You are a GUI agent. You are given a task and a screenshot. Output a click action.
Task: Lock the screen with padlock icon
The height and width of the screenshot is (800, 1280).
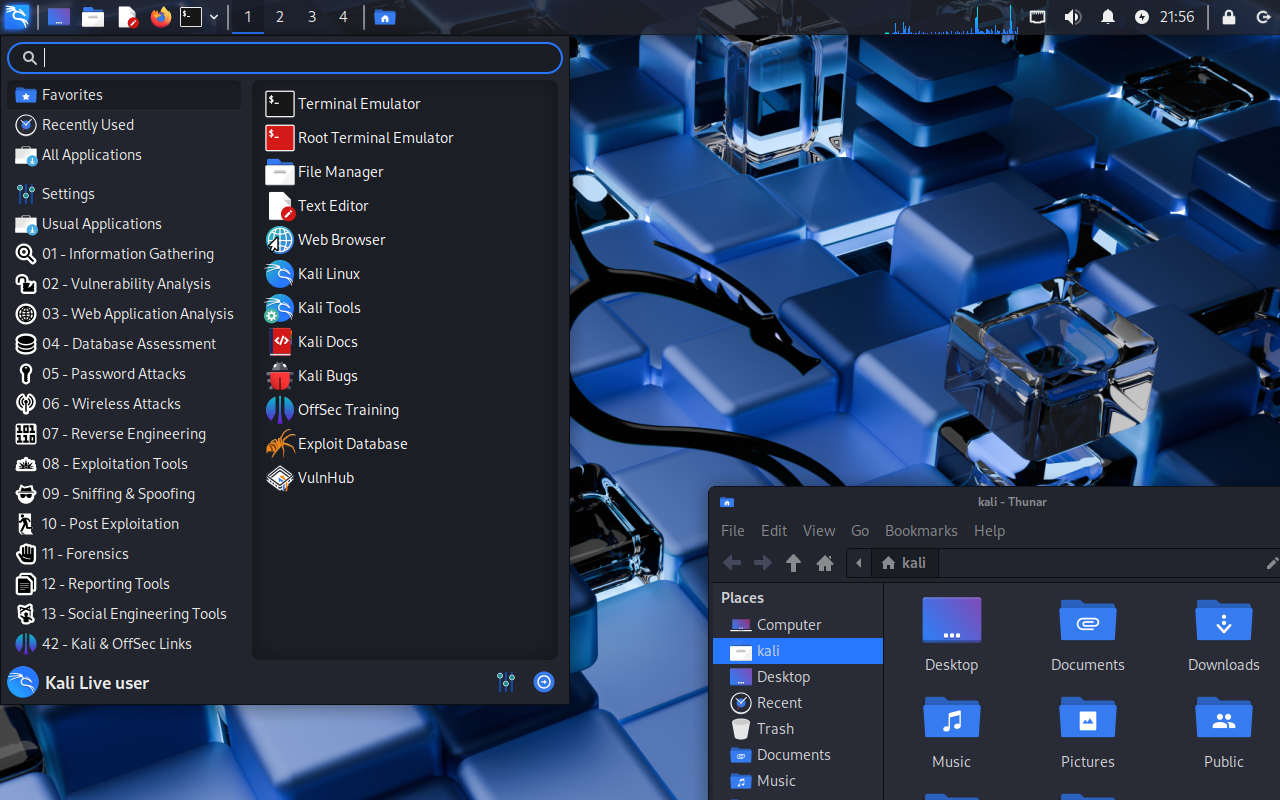tap(1229, 17)
